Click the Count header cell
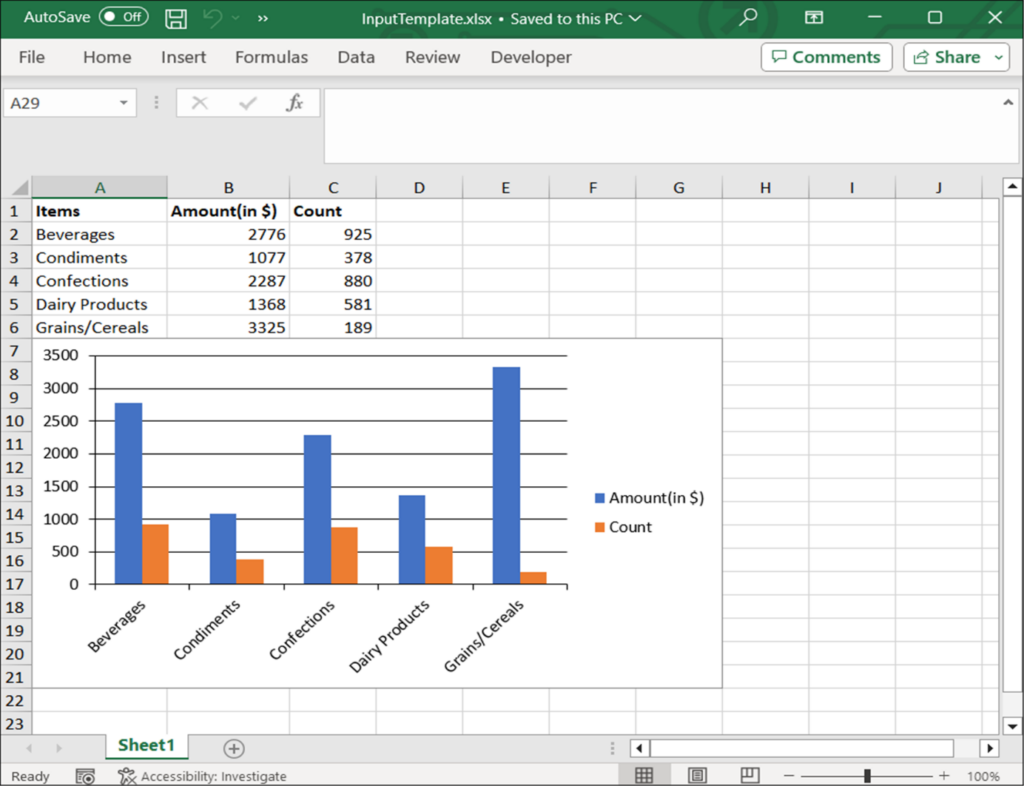Screen dimensions: 1024x786 tap(333, 211)
